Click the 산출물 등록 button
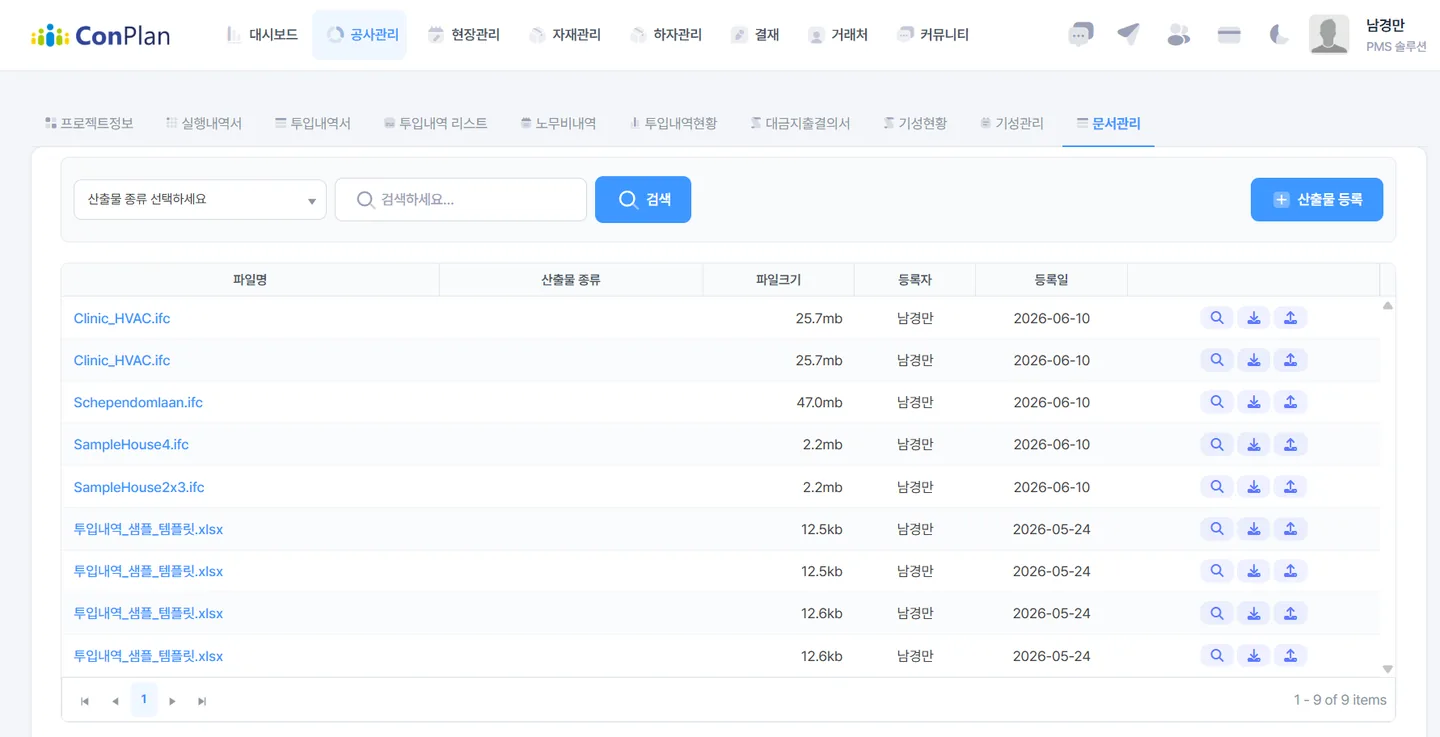1440x737 pixels. [x=1317, y=200]
